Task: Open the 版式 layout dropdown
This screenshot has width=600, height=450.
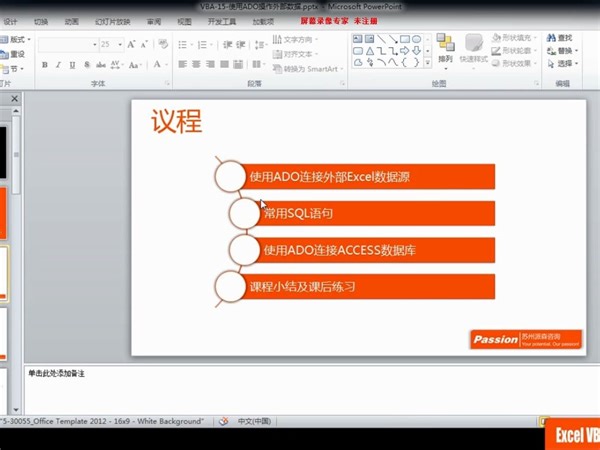Action: (16, 39)
